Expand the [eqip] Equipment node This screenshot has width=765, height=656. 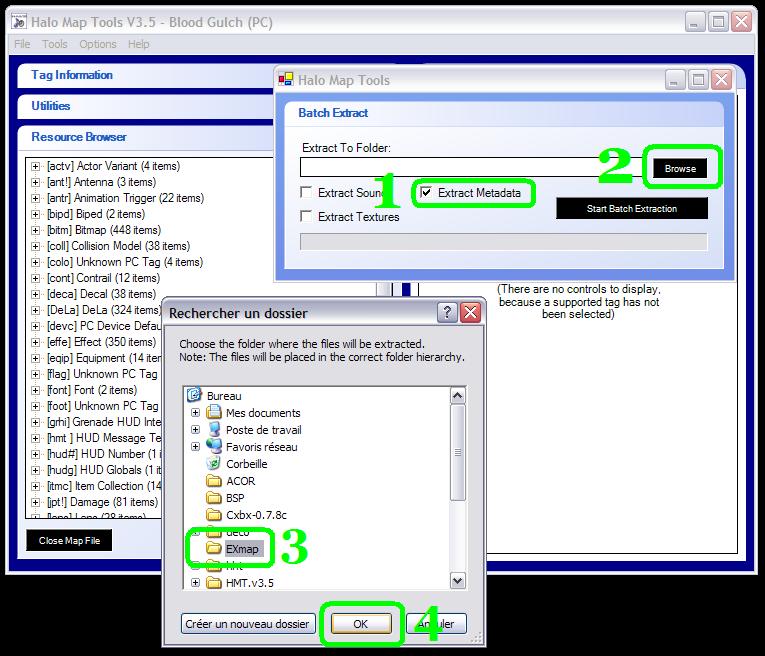pos(35,358)
